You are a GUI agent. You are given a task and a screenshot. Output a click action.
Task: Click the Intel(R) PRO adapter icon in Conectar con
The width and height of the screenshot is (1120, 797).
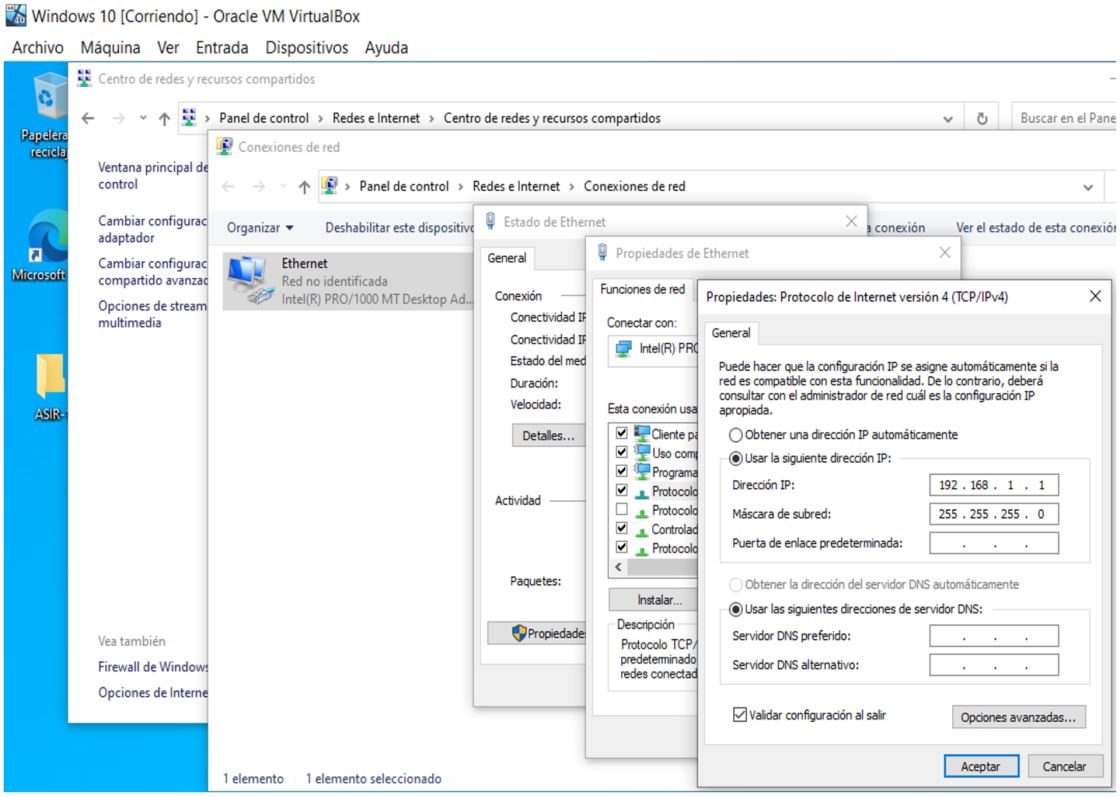pos(624,349)
